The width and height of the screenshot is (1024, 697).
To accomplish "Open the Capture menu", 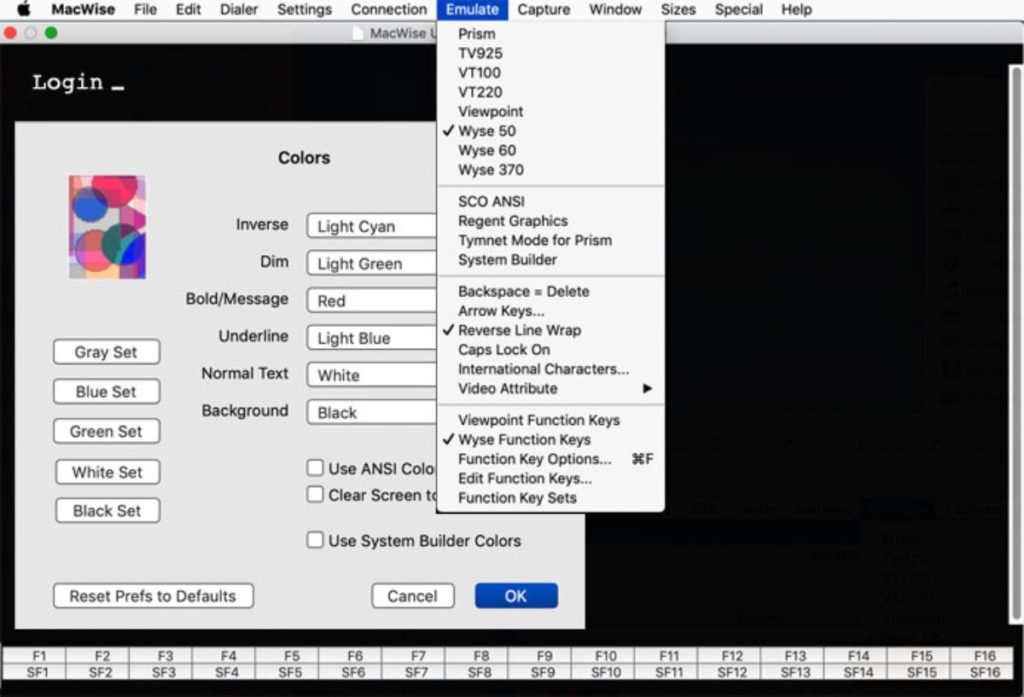I will point(544,10).
